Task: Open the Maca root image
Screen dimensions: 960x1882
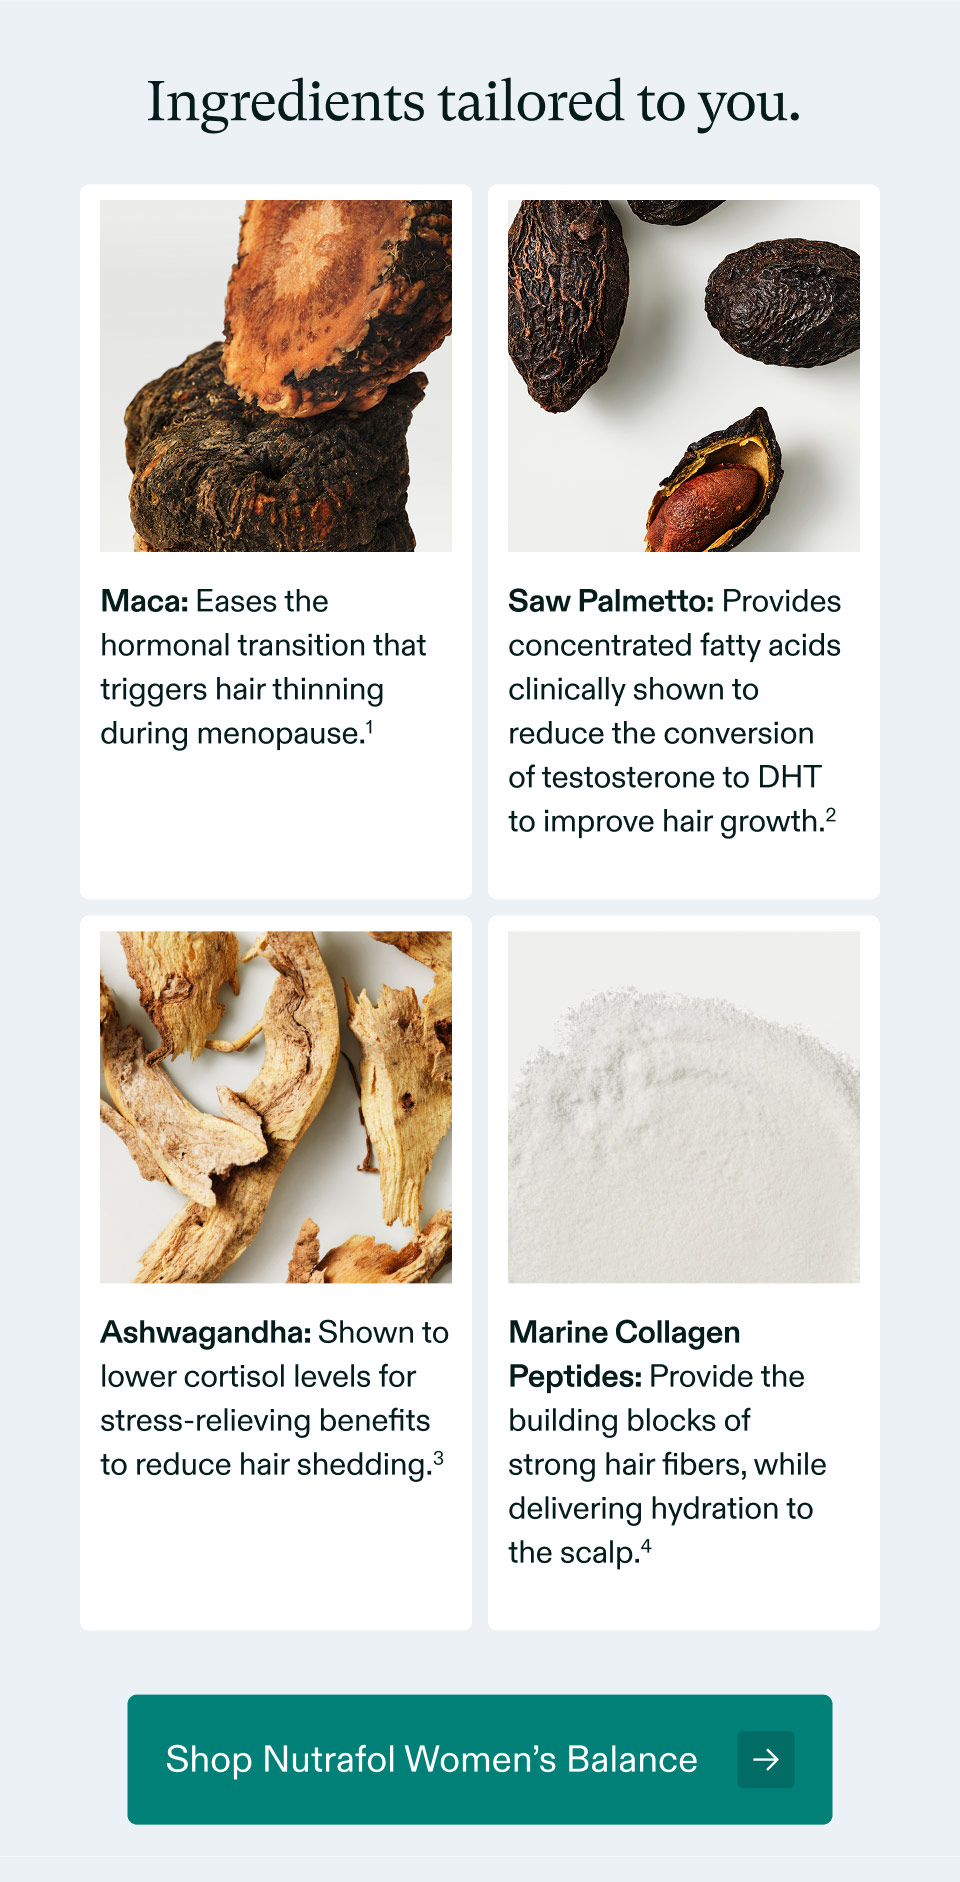Action: pyautogui.click(x=276, y=376)
